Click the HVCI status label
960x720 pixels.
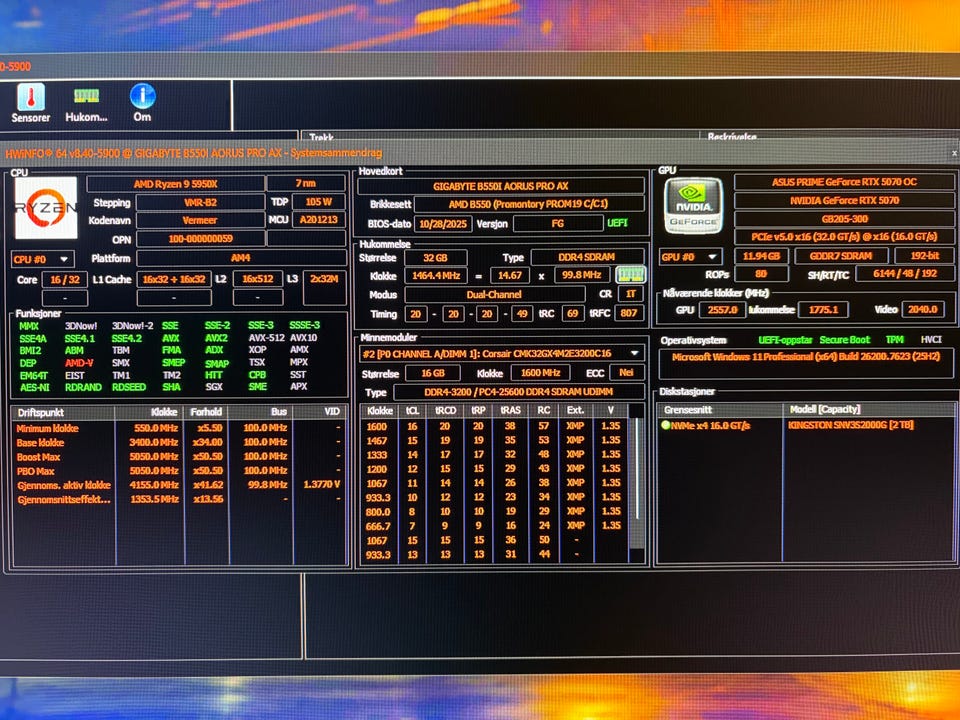pos(931,339)
